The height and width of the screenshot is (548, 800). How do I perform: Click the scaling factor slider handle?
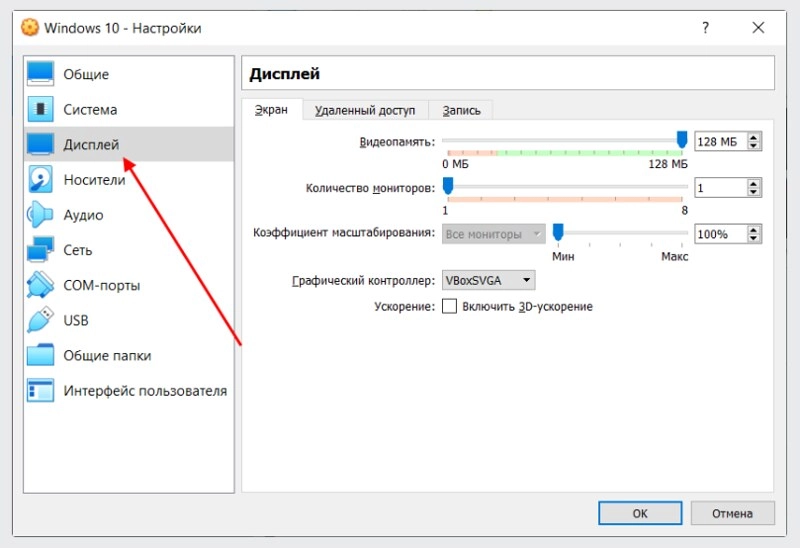pos(558,232)
